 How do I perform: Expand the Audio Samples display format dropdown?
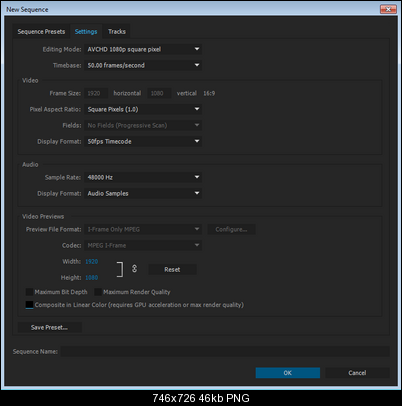(143, 193)
